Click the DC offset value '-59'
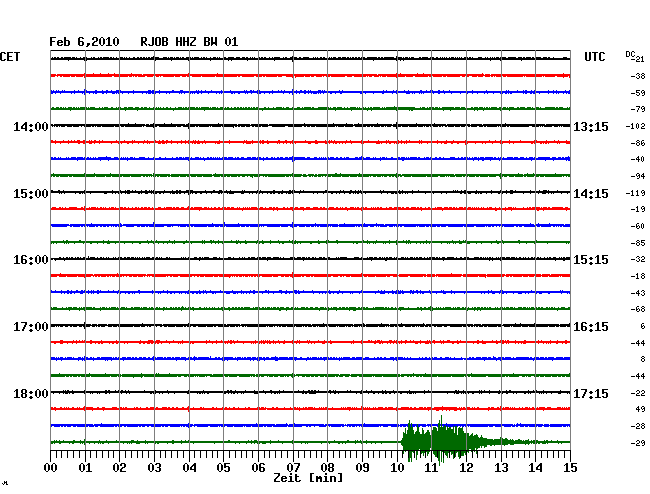650x494 pixels. pyautogui.click(x=638, y=93)
